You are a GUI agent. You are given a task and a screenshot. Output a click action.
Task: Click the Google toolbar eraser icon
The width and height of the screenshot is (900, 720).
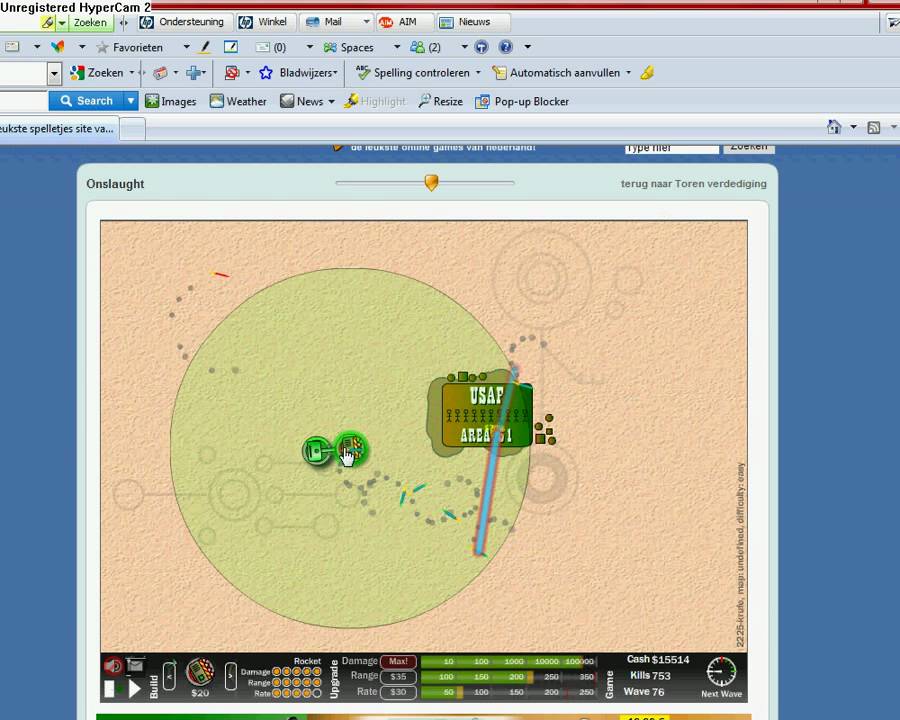point(160,73)
